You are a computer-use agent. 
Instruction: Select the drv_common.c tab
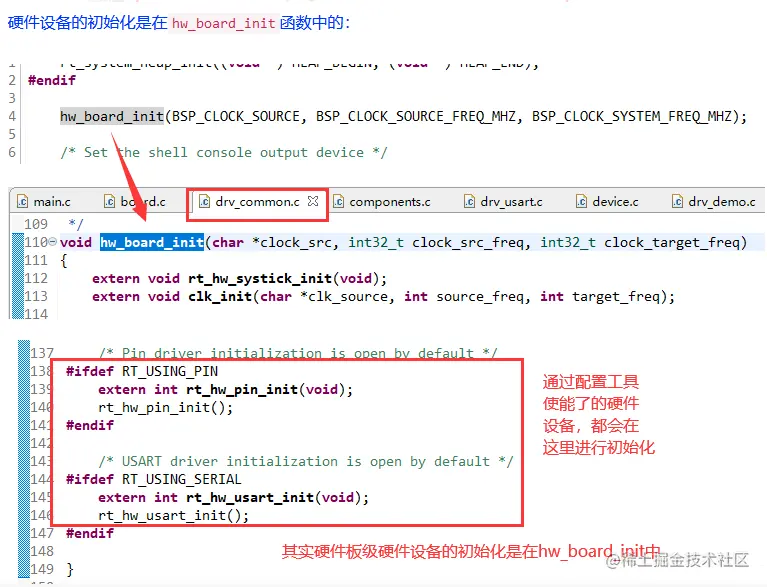coord(257,202)
